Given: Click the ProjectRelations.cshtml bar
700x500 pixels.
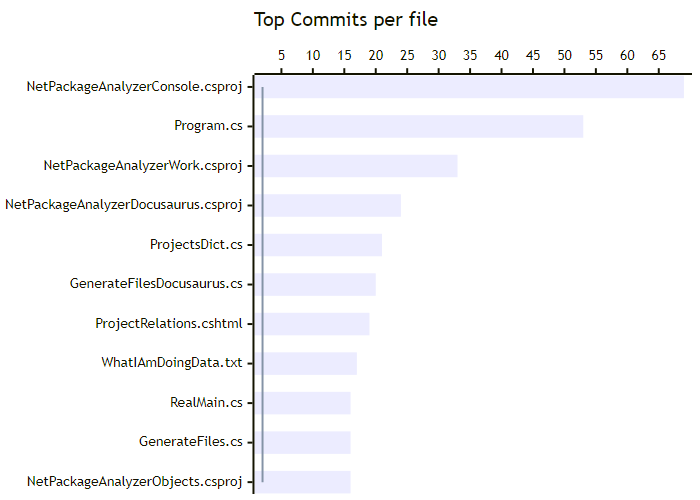Looking at the screenshot, I should [311, 324].
